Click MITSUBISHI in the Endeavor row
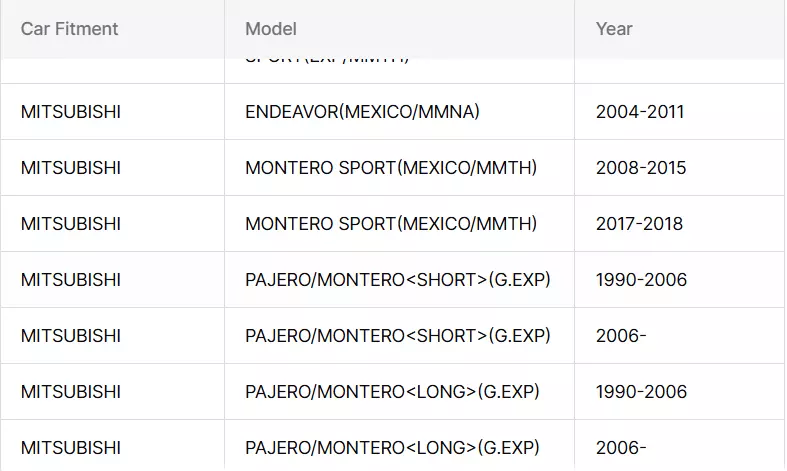 [x=71, y=111]
